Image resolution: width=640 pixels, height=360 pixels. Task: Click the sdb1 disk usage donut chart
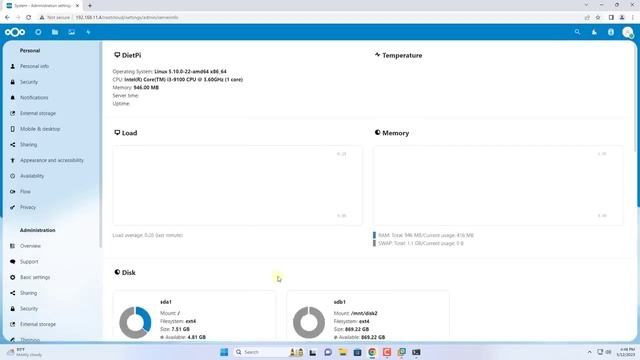click(x=309, y=322)
